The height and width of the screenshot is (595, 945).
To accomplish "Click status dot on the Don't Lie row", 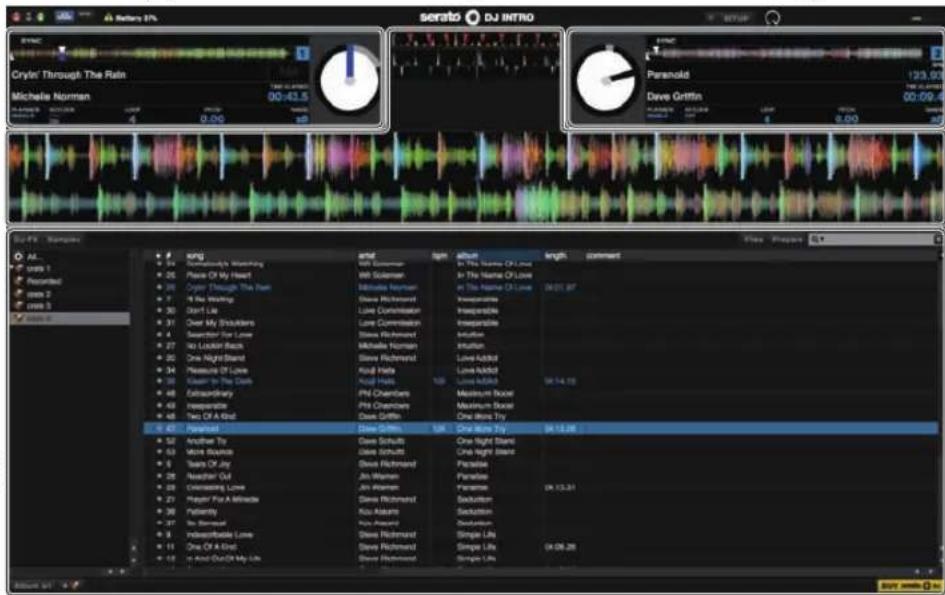I will click(x=159, y=311).
